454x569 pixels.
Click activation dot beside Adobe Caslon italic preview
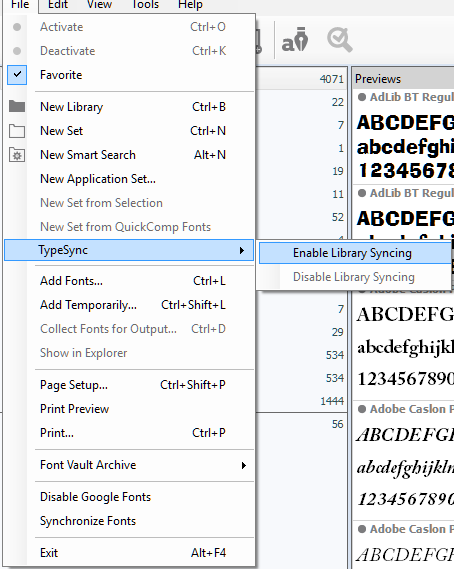coord(361,409)
